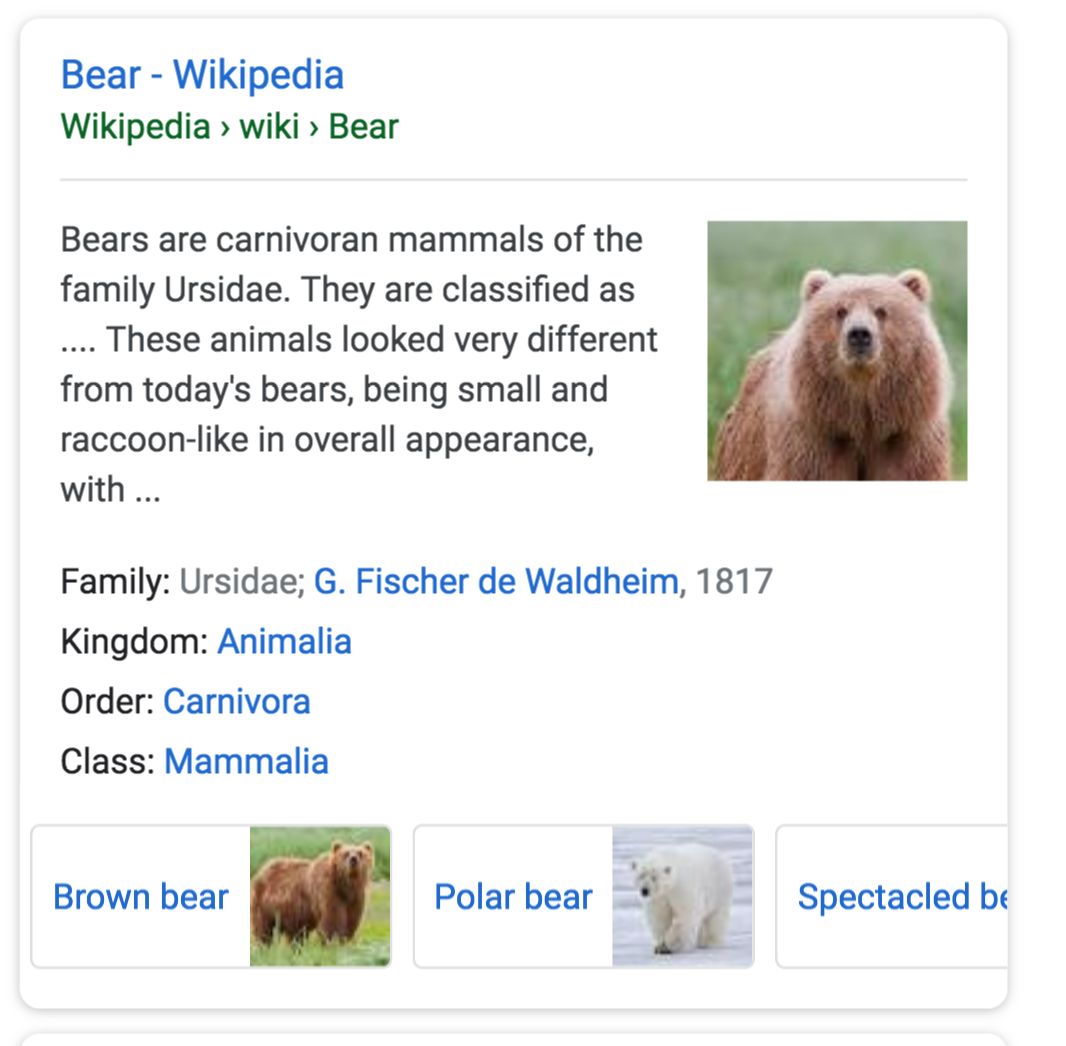The height and width of the screenshot is (1046, 1066).
Task: Click the "1817" year text
Action: tap(734, 581)
